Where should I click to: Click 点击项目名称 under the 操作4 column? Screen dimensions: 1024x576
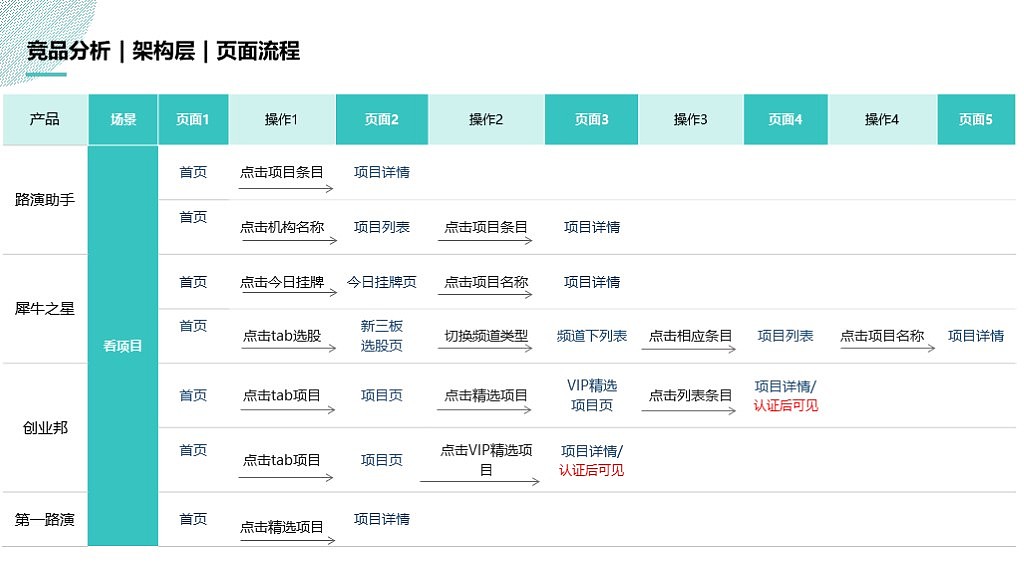coord(882,336)
